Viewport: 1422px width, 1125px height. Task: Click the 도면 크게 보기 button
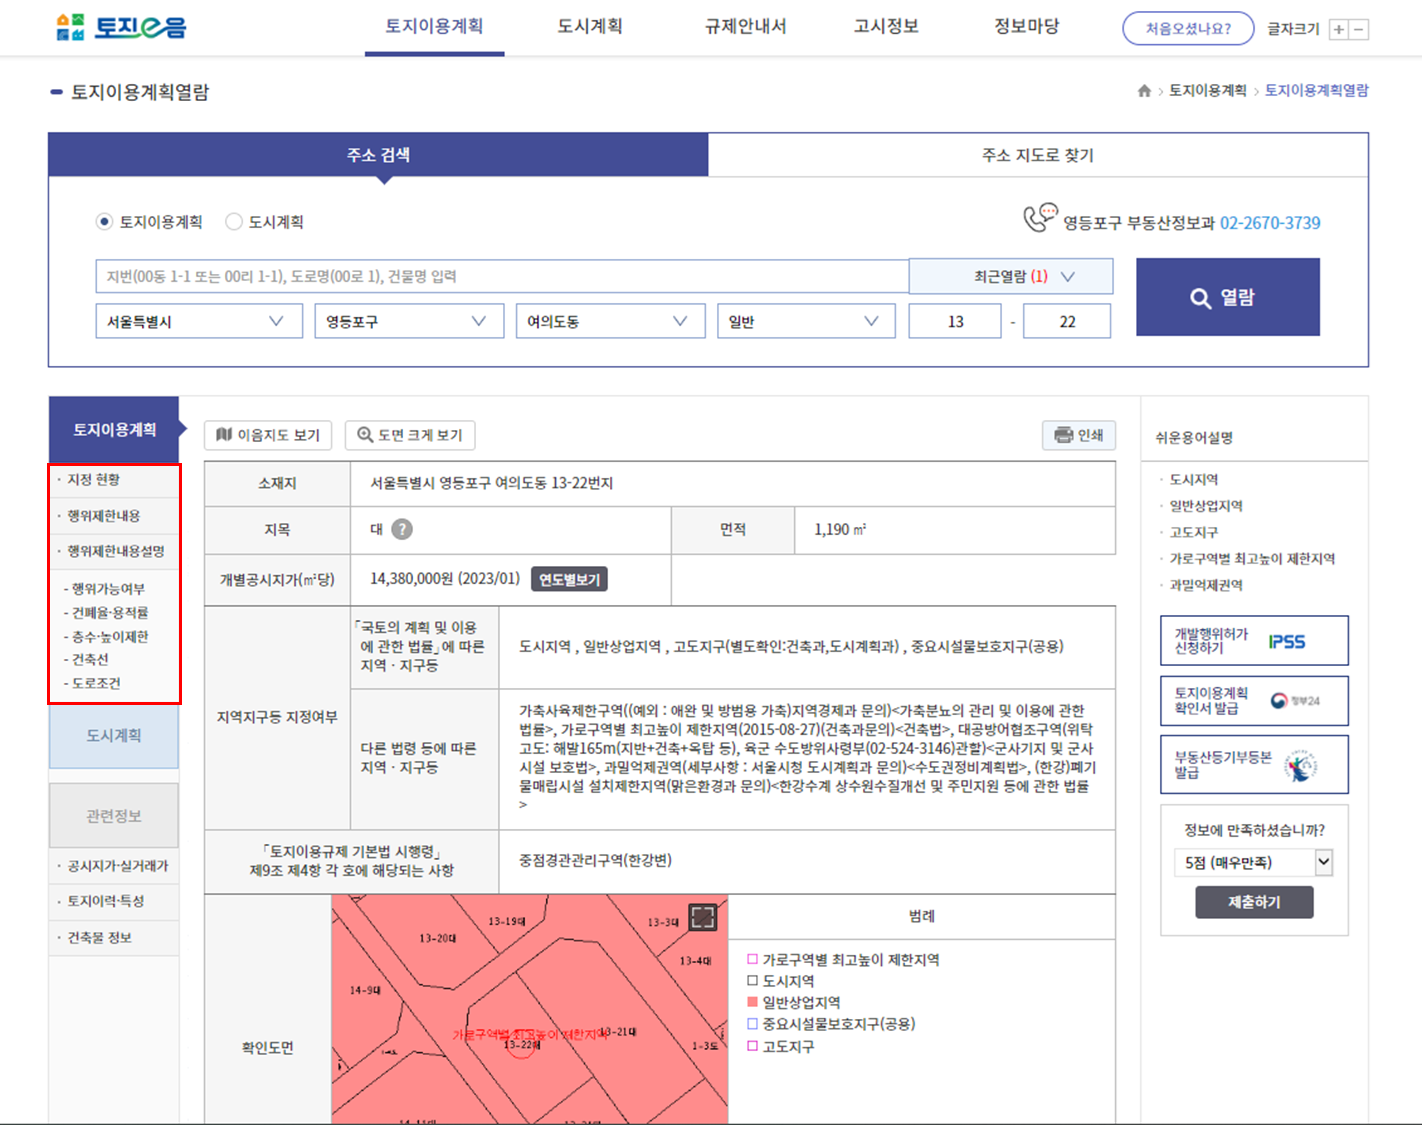click(410, 435)
